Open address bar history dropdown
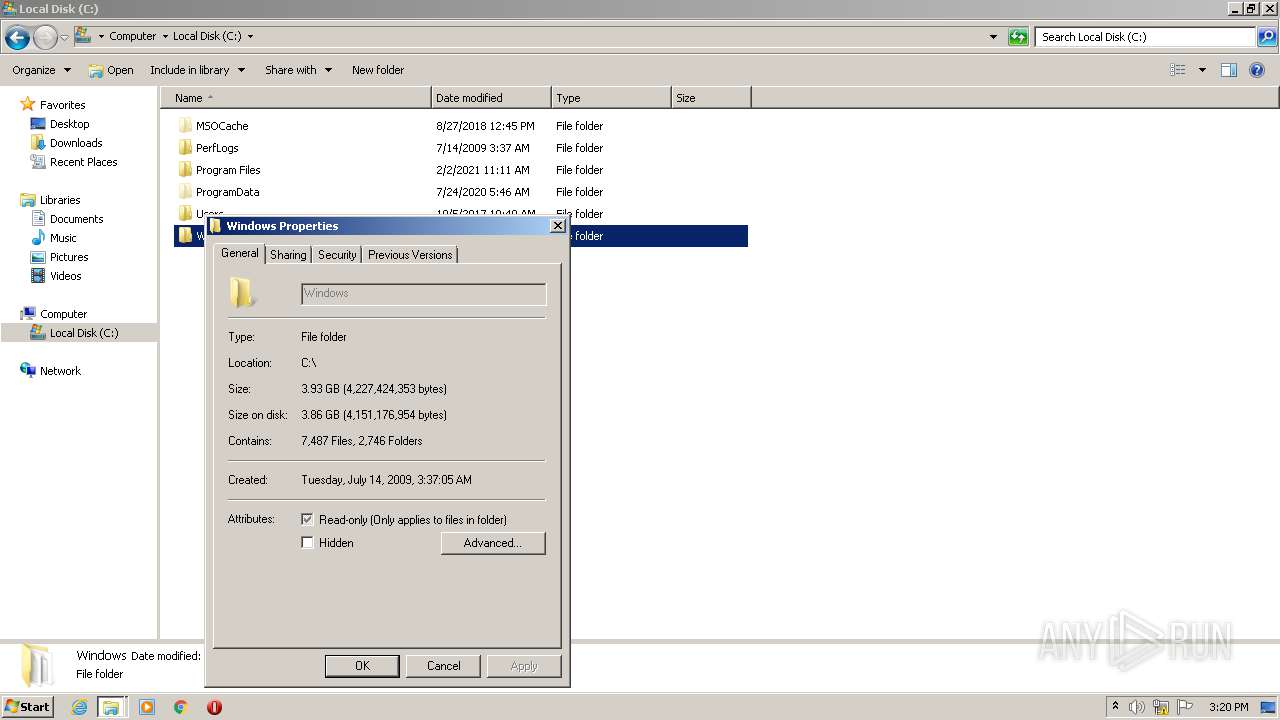1280x720 pixels. coord(993,37)
